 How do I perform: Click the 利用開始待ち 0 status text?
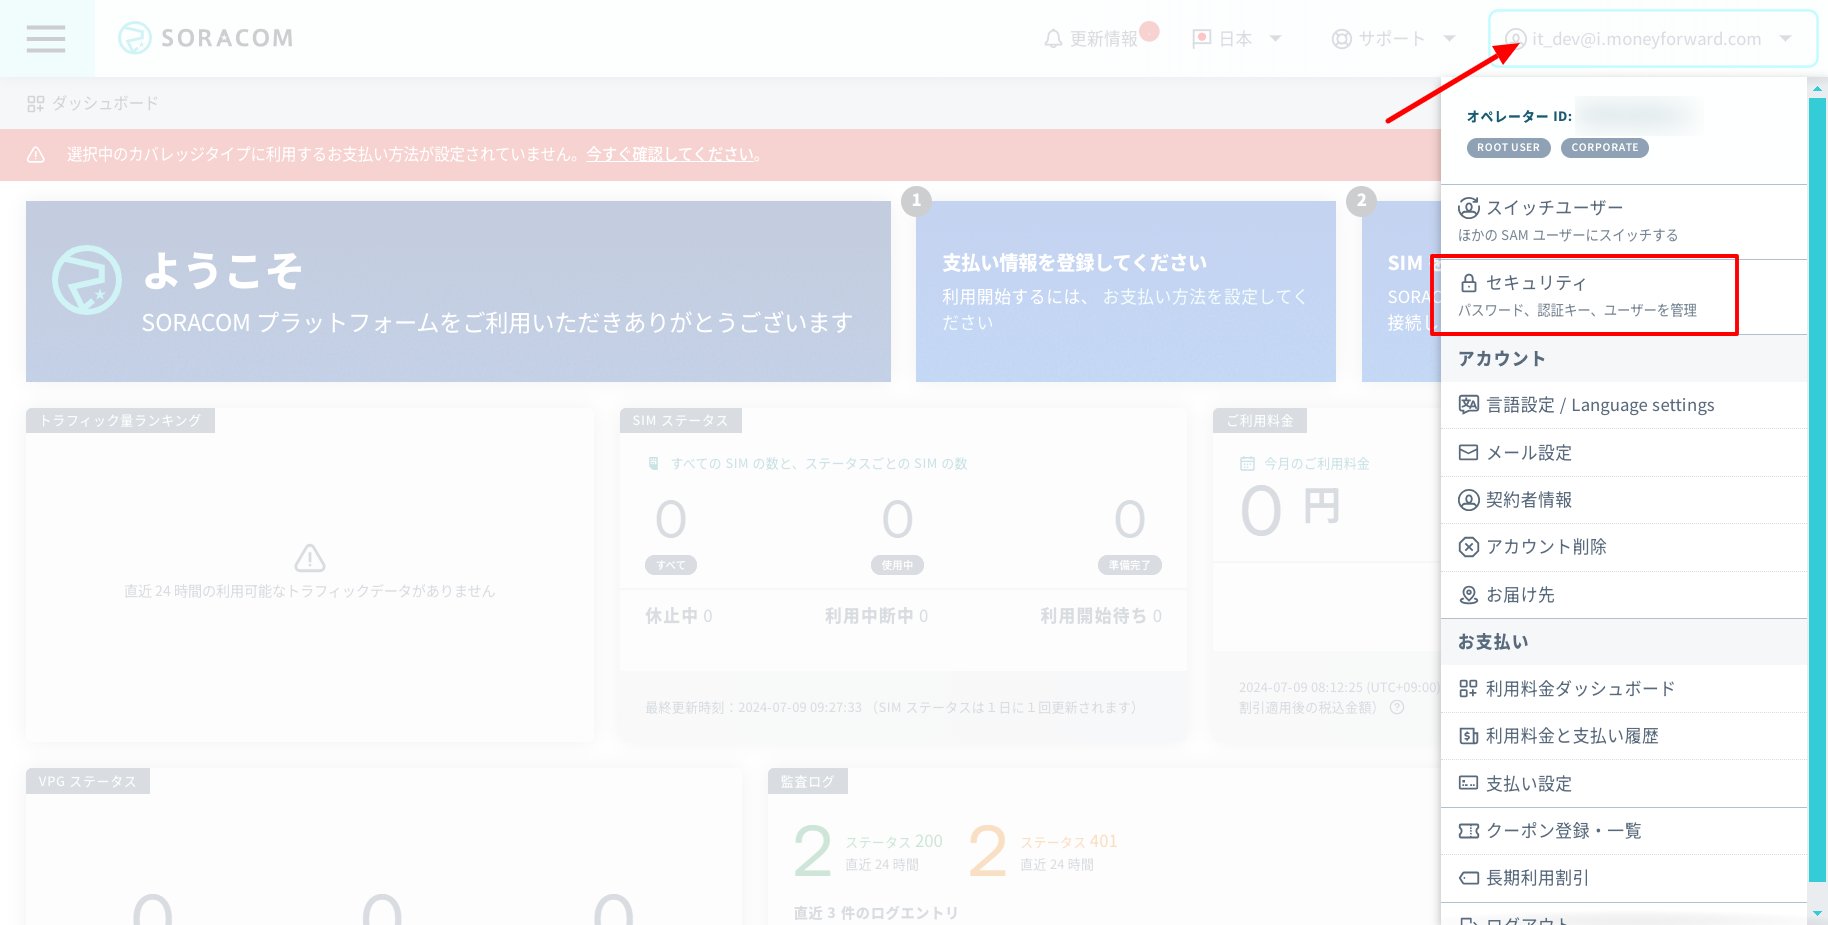tap(1101, 616)
